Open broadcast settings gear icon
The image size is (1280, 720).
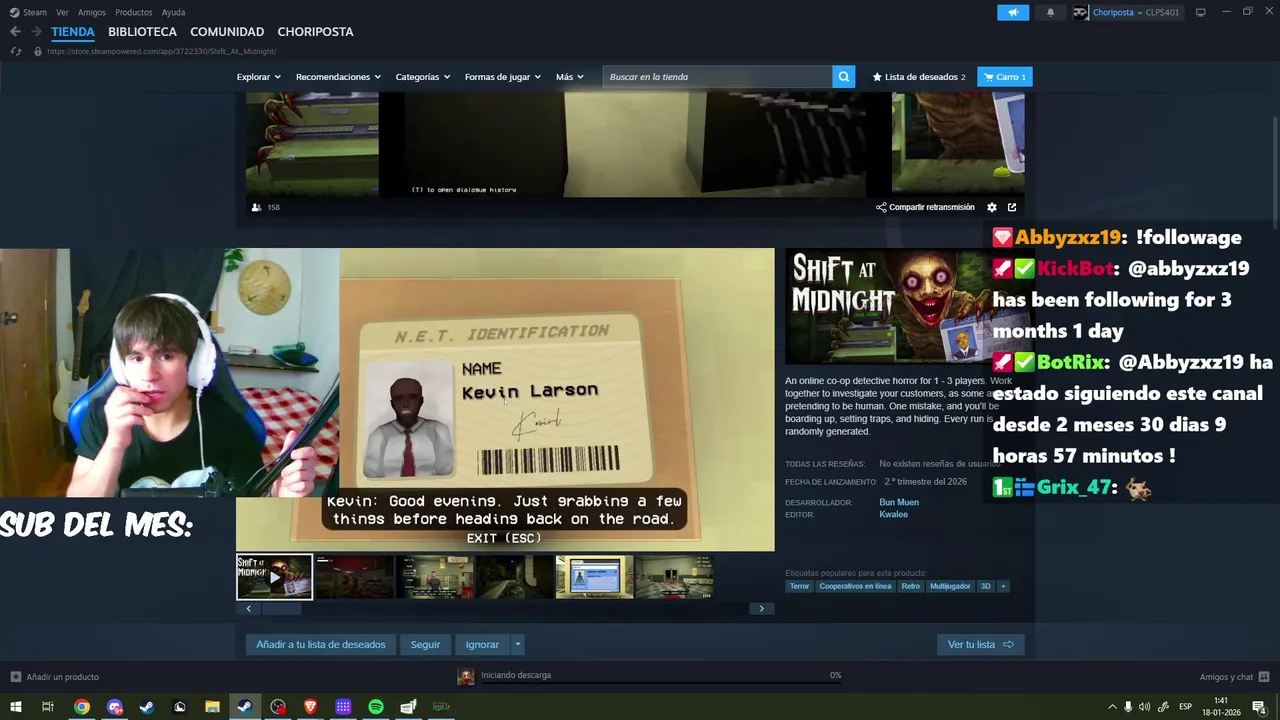pos(992,207)
